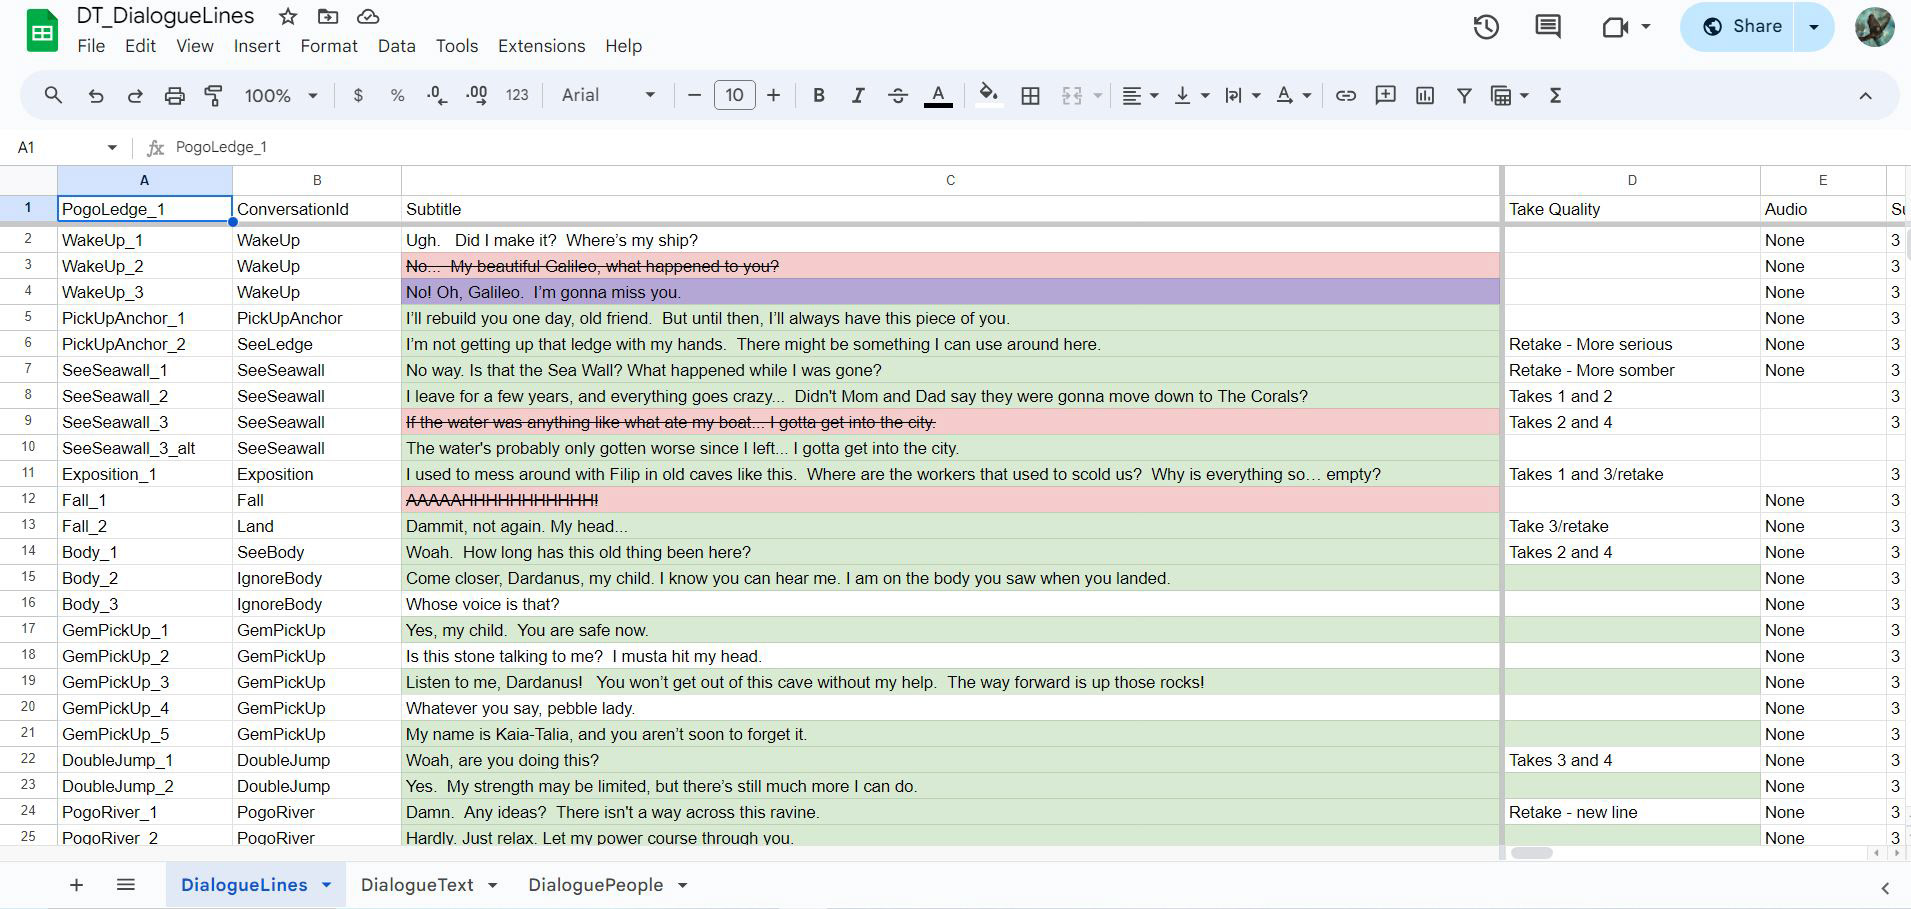Open the fill color swatch picker
The height and width of the screenshot is (909, 1911).
pyautogui.click(x=988, y=95)
